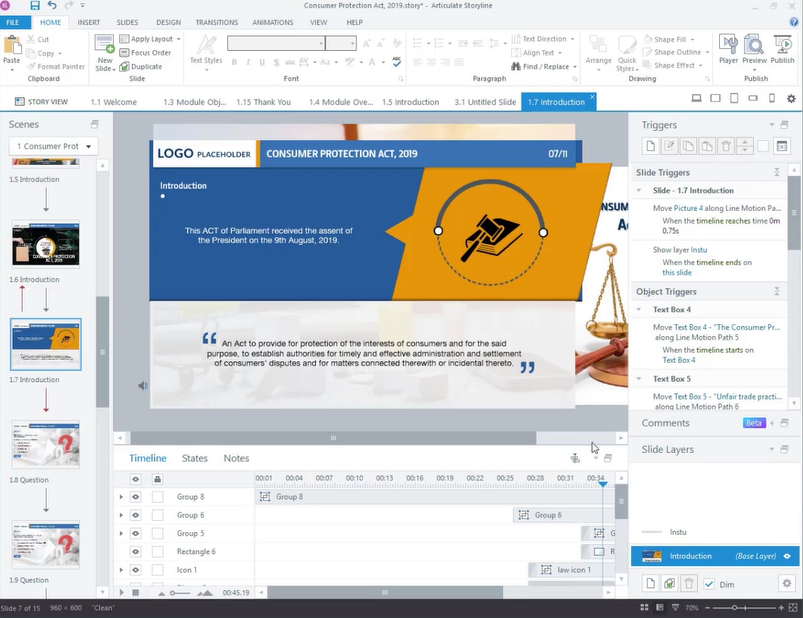
Task: Collapse the Text Box 4 triggers
Action: click(639, 309)
